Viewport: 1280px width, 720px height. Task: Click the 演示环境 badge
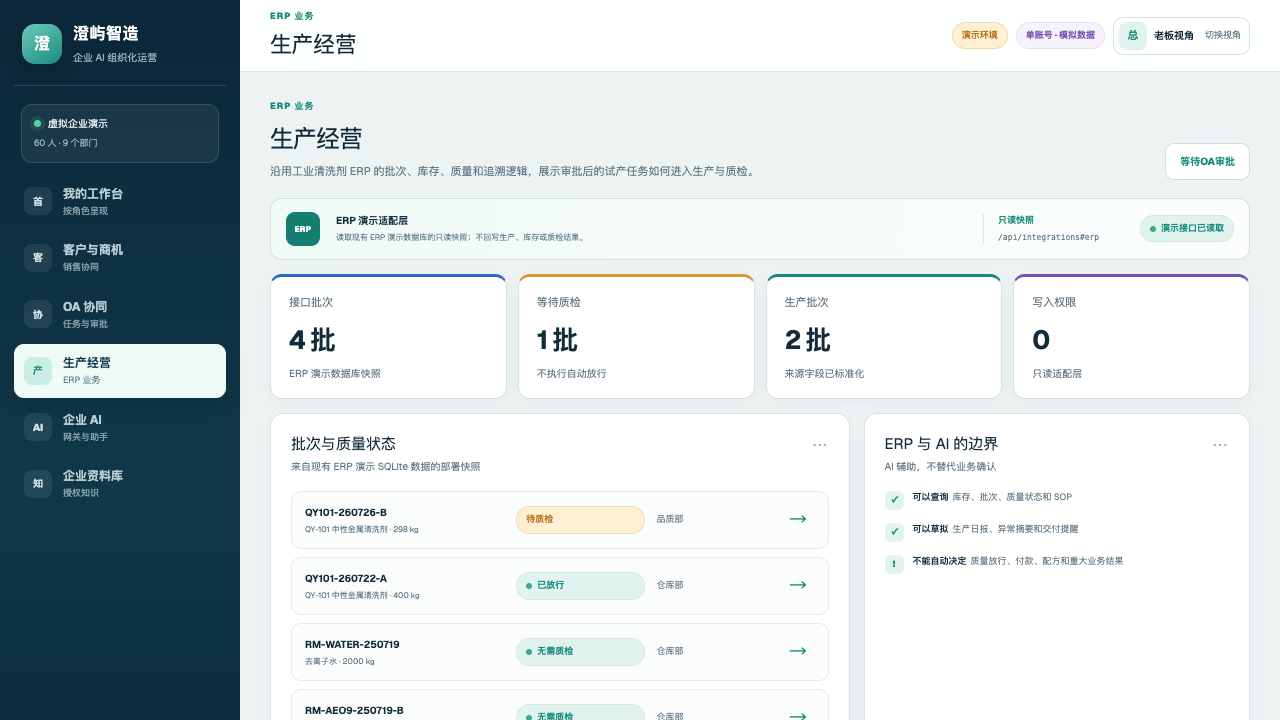[980, 35]
